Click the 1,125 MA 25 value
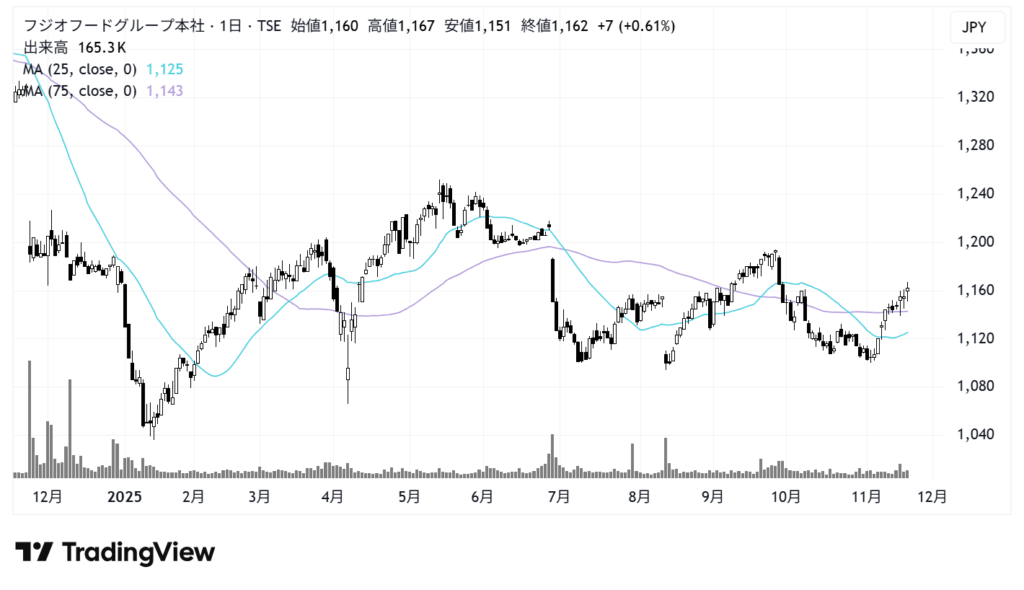Screen dimensions: 1024x590 pos(164,69)
